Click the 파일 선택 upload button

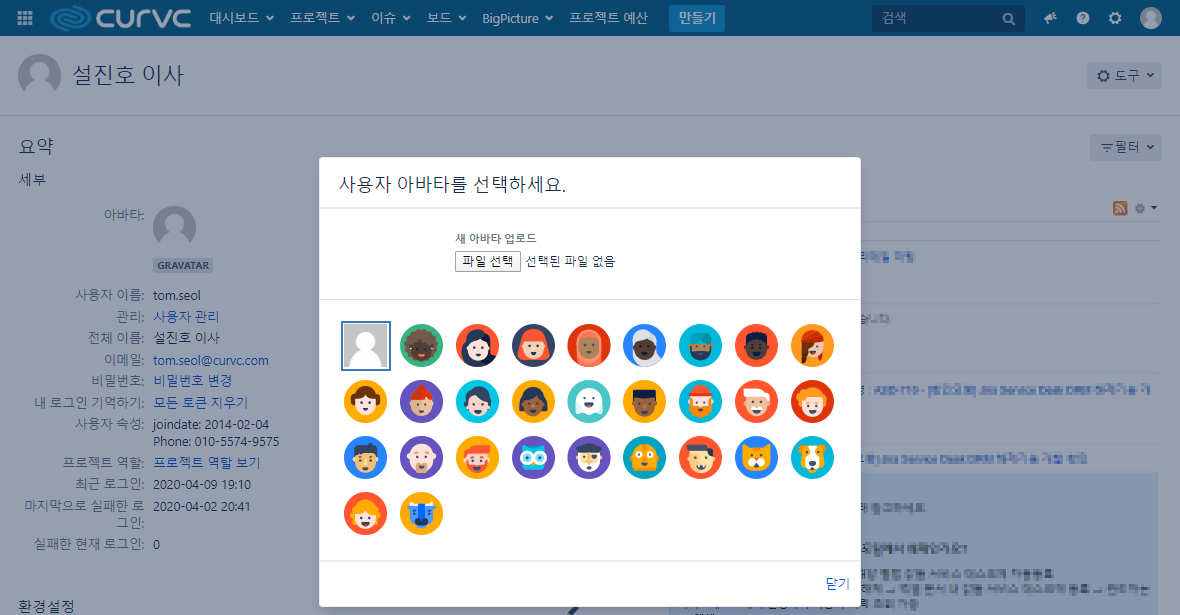[487, 261]
